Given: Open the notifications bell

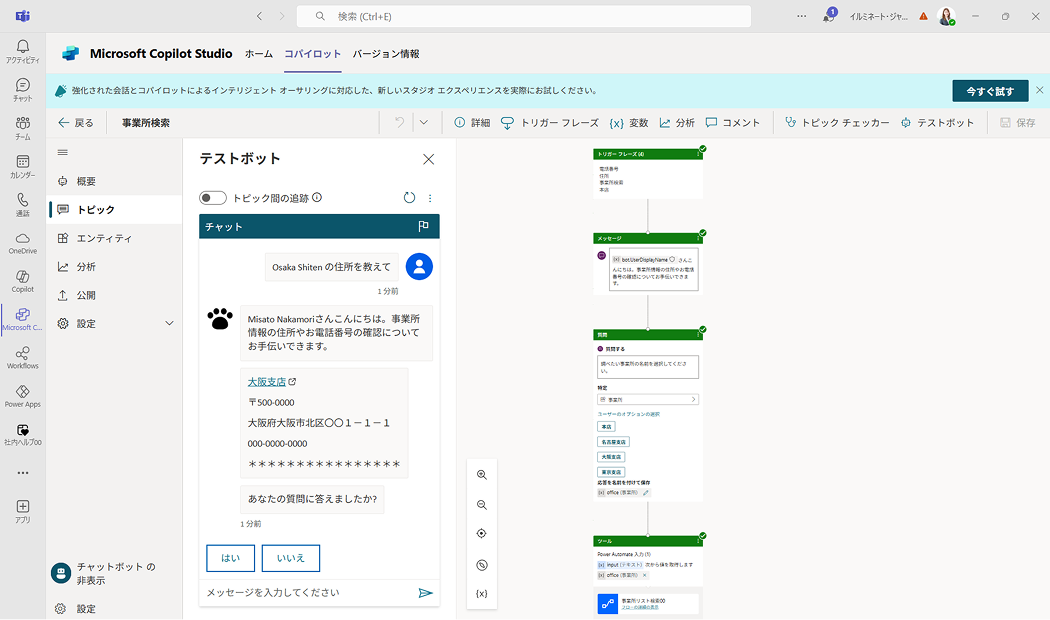Looking at the screenshot, I should [x=828, y=16].
